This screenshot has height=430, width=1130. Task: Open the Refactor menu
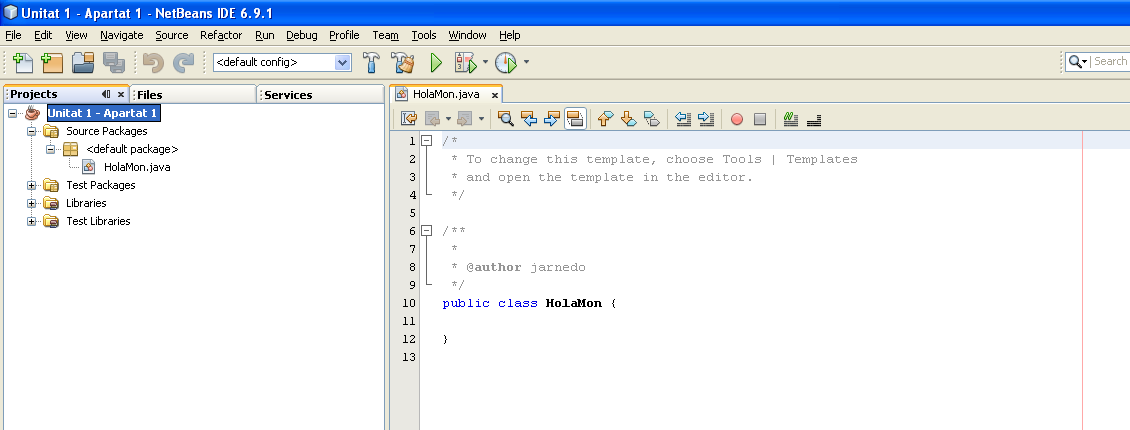[221, 35]
